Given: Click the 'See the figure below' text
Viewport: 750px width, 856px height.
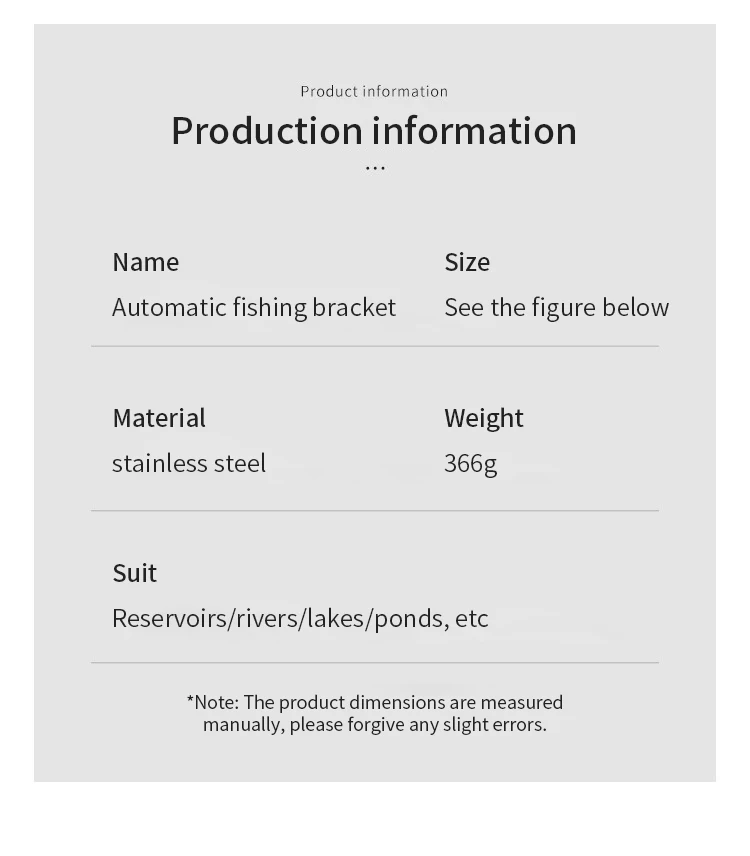Looking at the screenshot, I should pos(556,307).
